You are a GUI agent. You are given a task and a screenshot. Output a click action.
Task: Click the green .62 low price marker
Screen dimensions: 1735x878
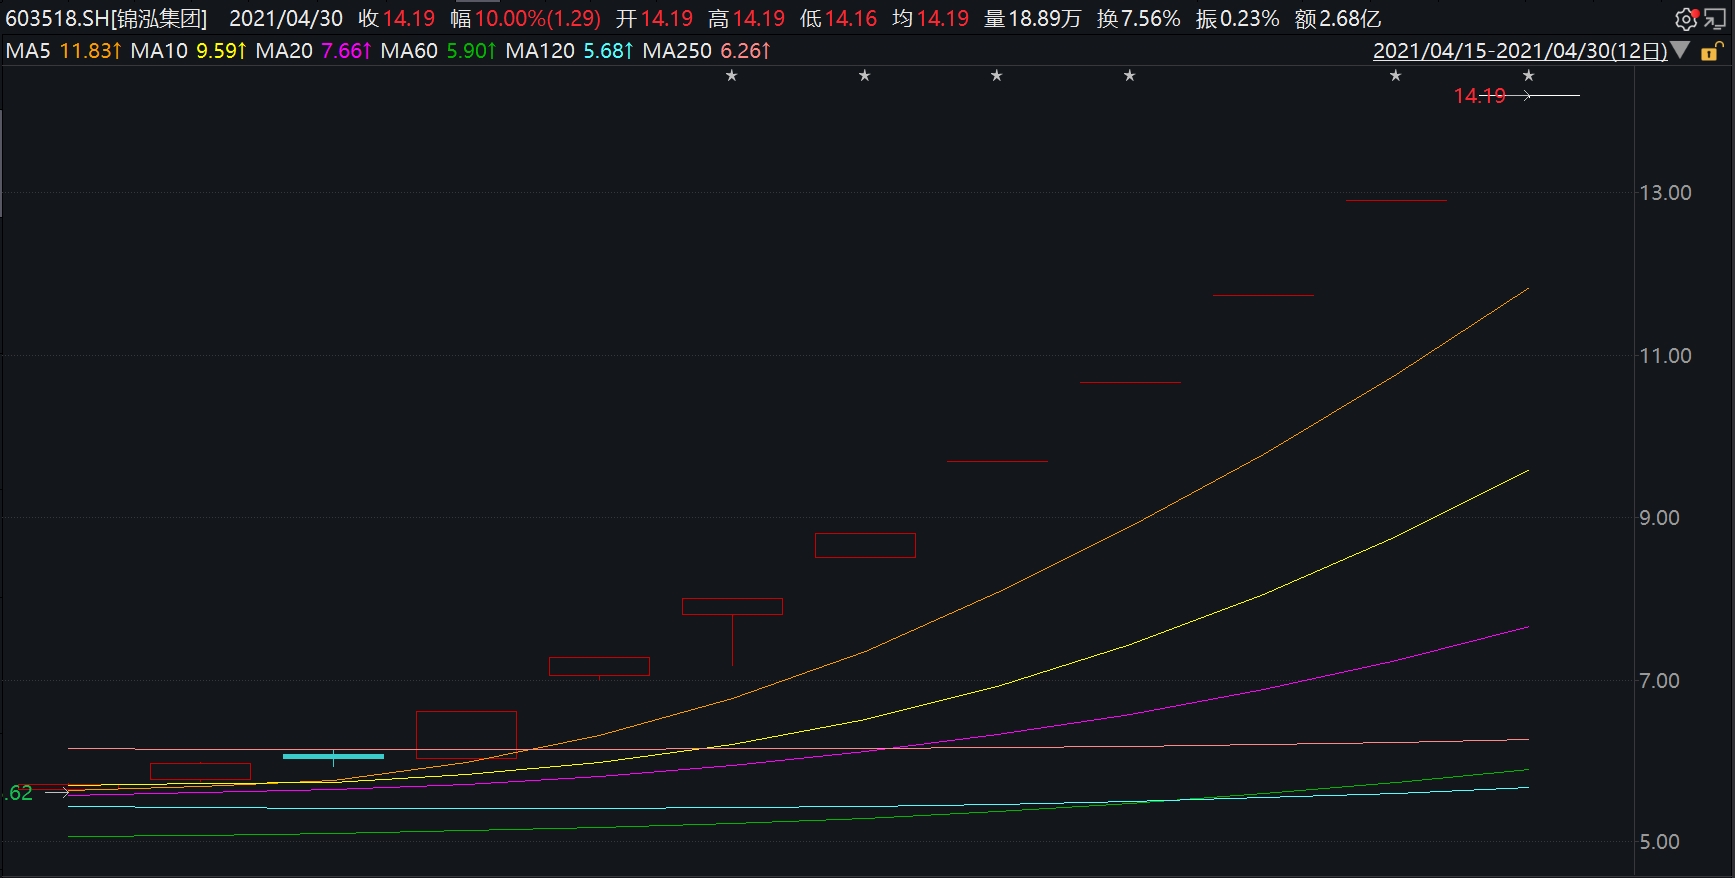tap(19, 793)
